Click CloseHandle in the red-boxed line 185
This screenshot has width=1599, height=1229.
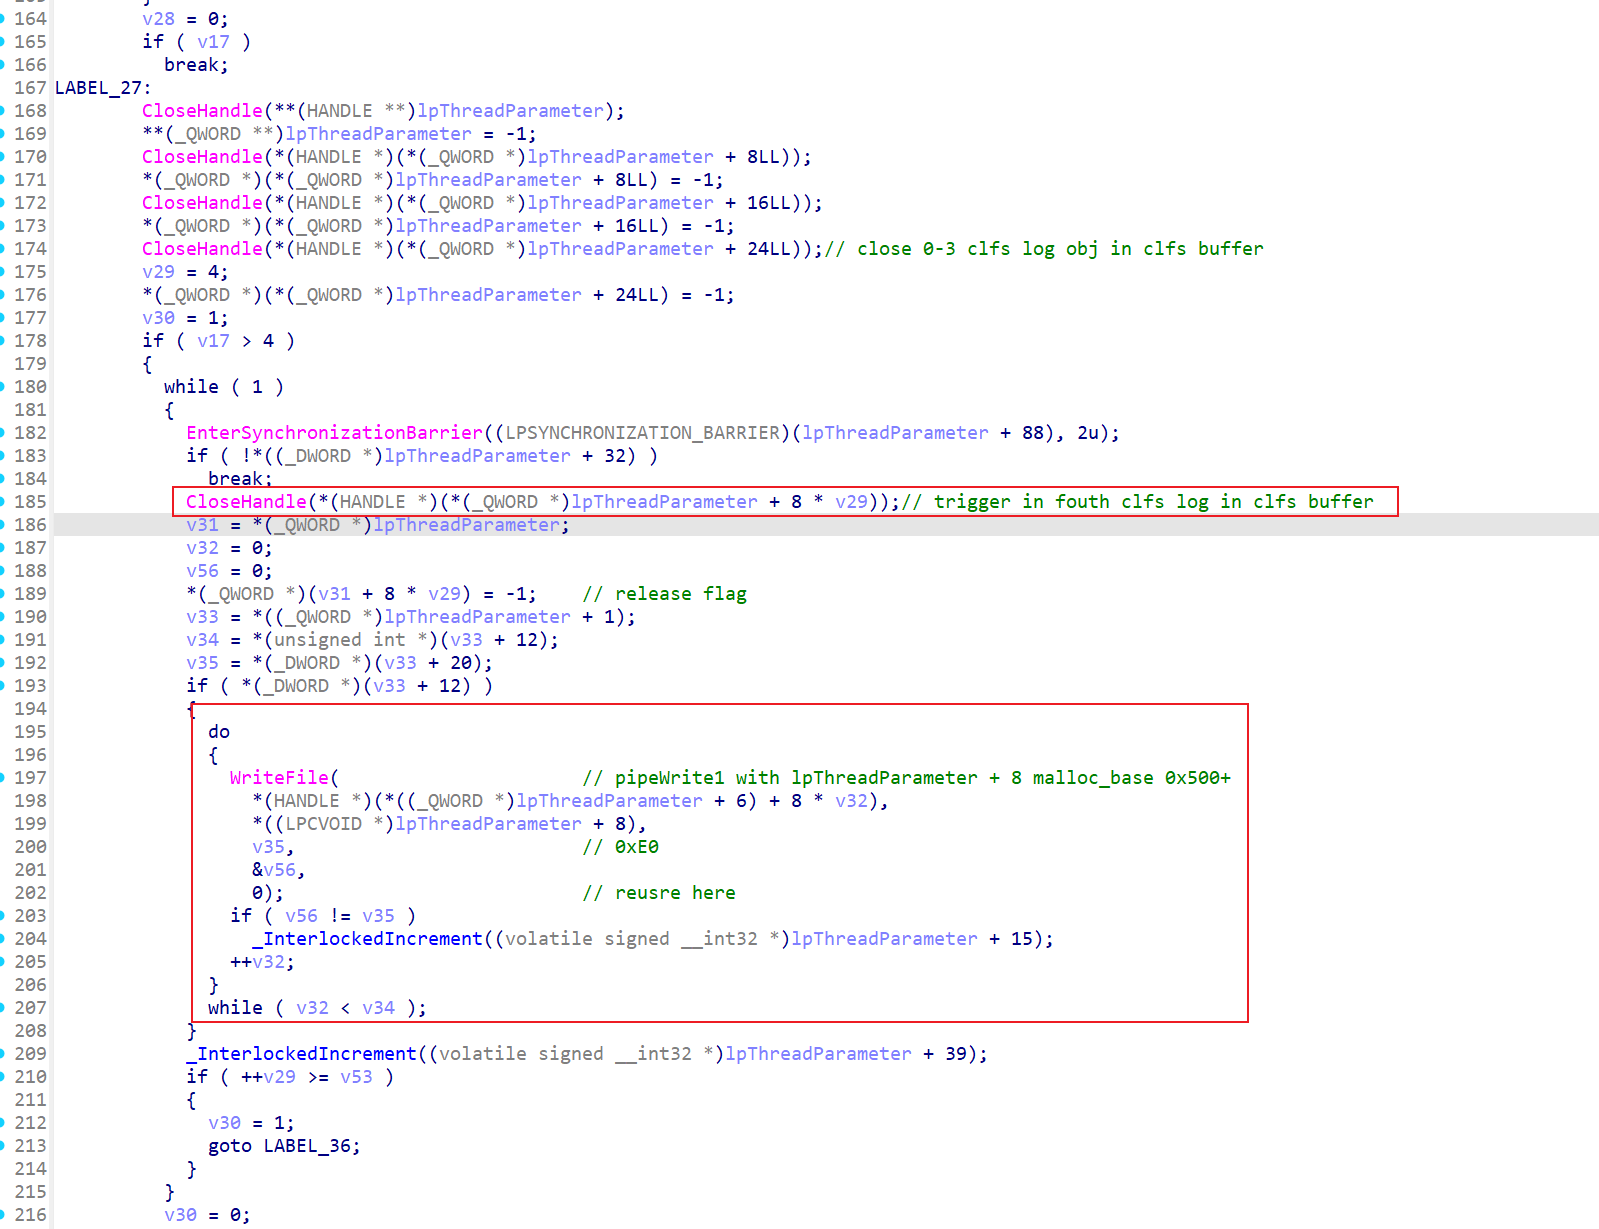coord(246,502)
